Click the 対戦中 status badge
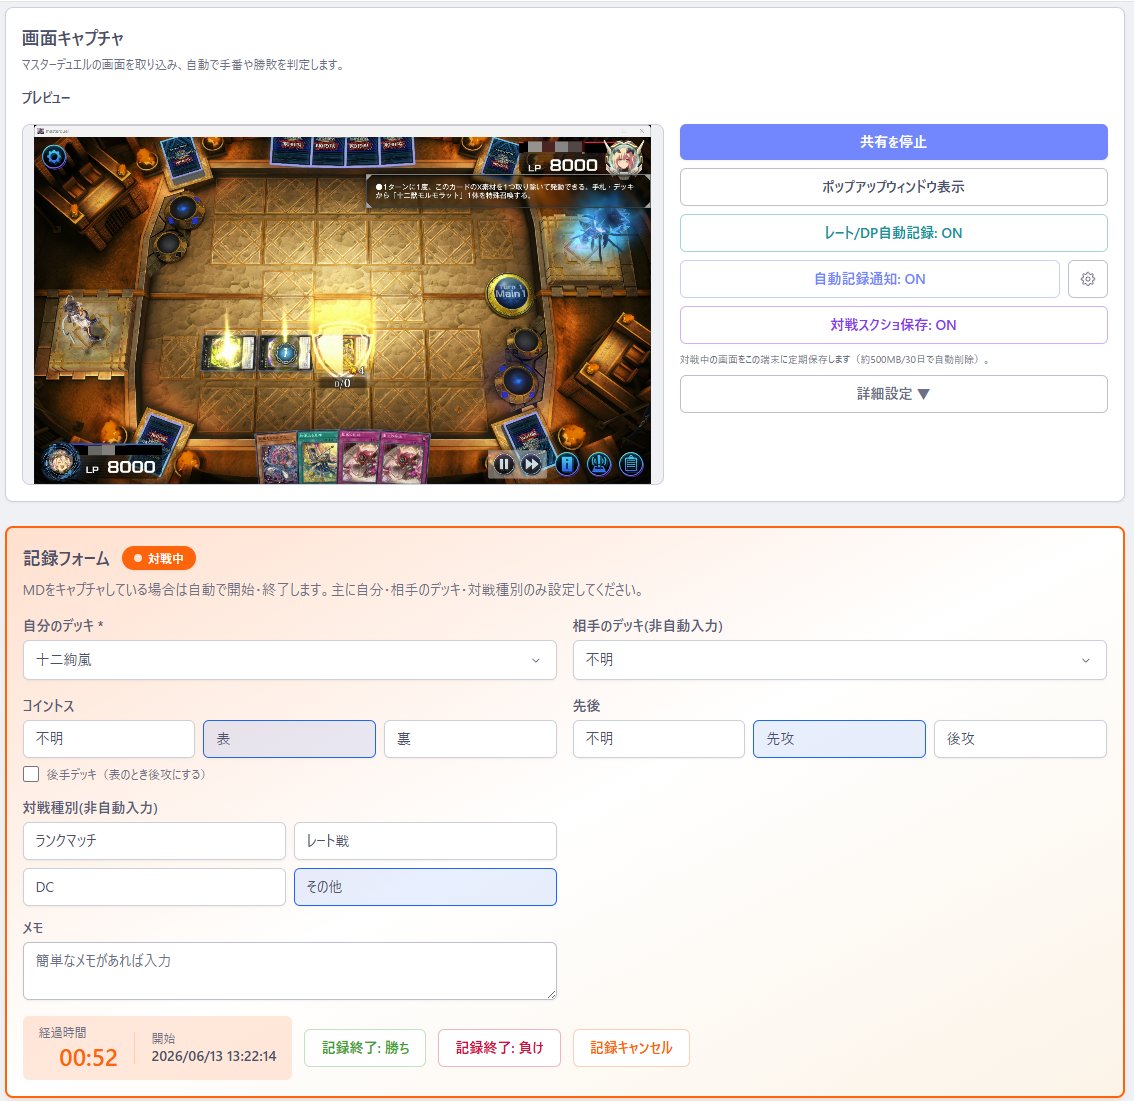 point(158,558)
